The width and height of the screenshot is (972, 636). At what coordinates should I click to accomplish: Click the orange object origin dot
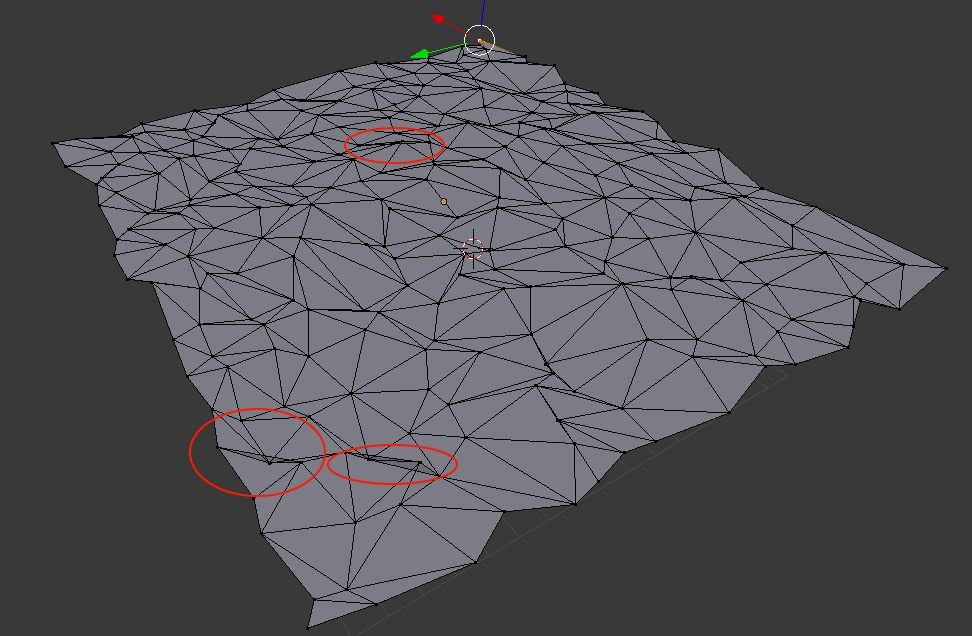pos(443,201)
